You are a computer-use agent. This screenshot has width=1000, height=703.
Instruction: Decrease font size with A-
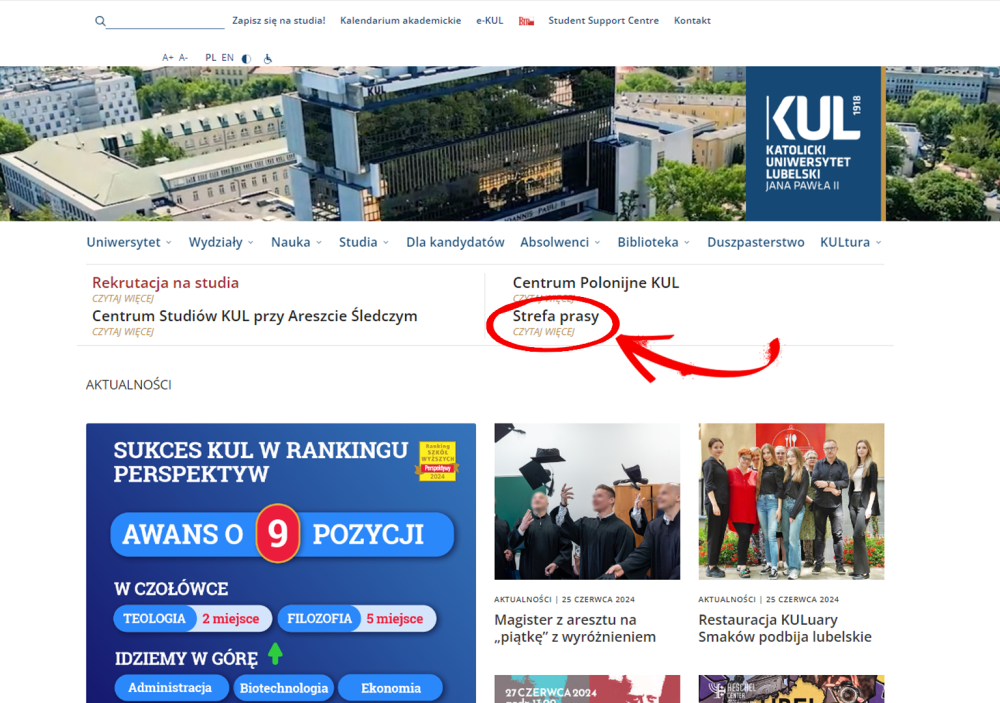pyautogui.click(x=183, y=58)
